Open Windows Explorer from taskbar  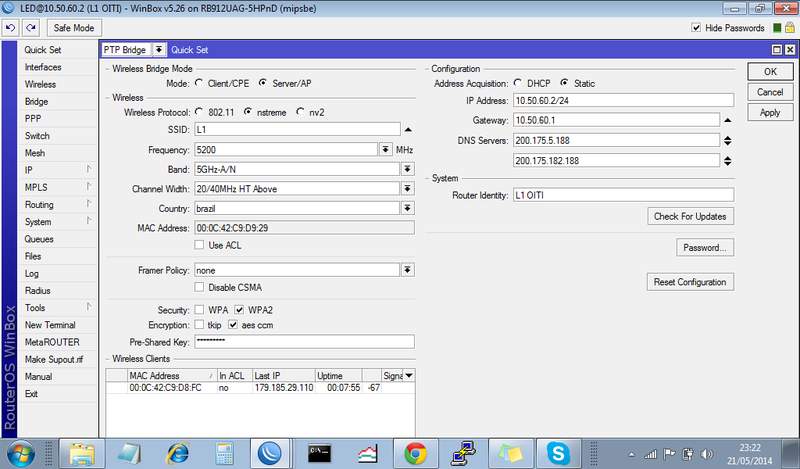pyautogui.click(x=82, y=454)
